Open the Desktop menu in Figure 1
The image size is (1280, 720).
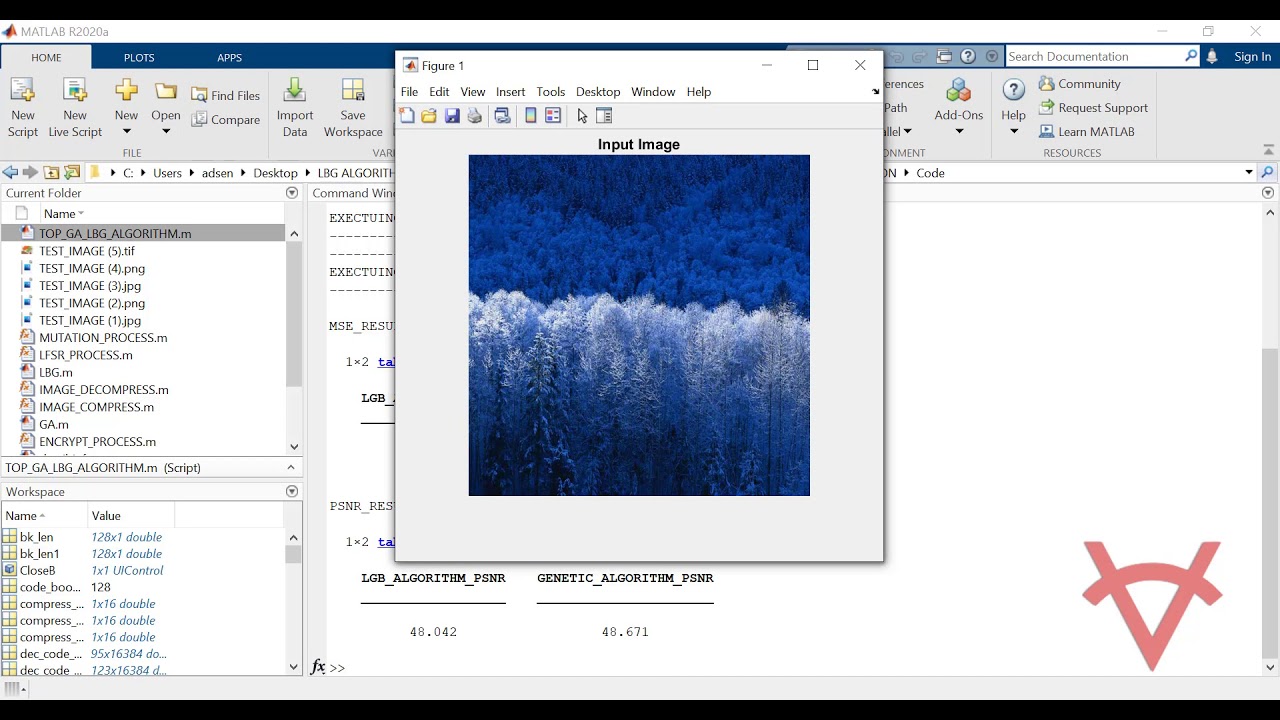[x=598, y=92]
